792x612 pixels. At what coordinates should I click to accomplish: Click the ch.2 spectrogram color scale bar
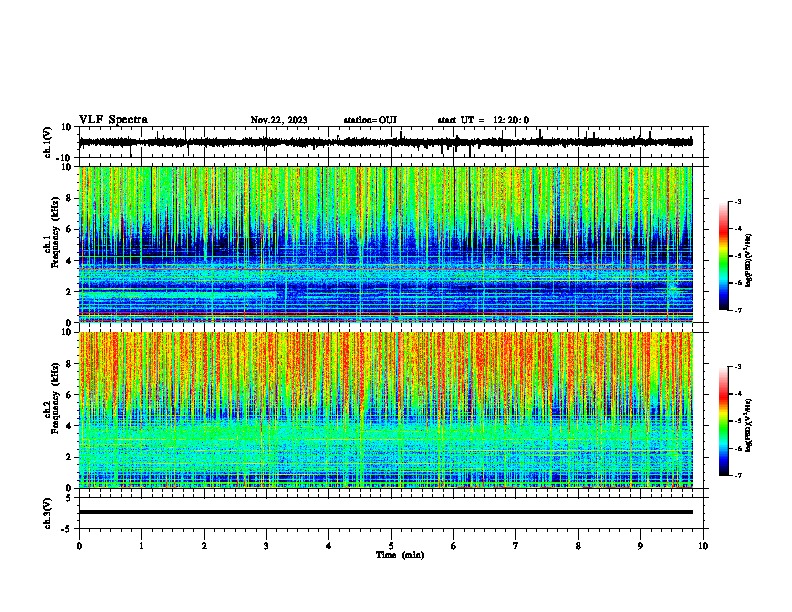[x=724, y=421]
